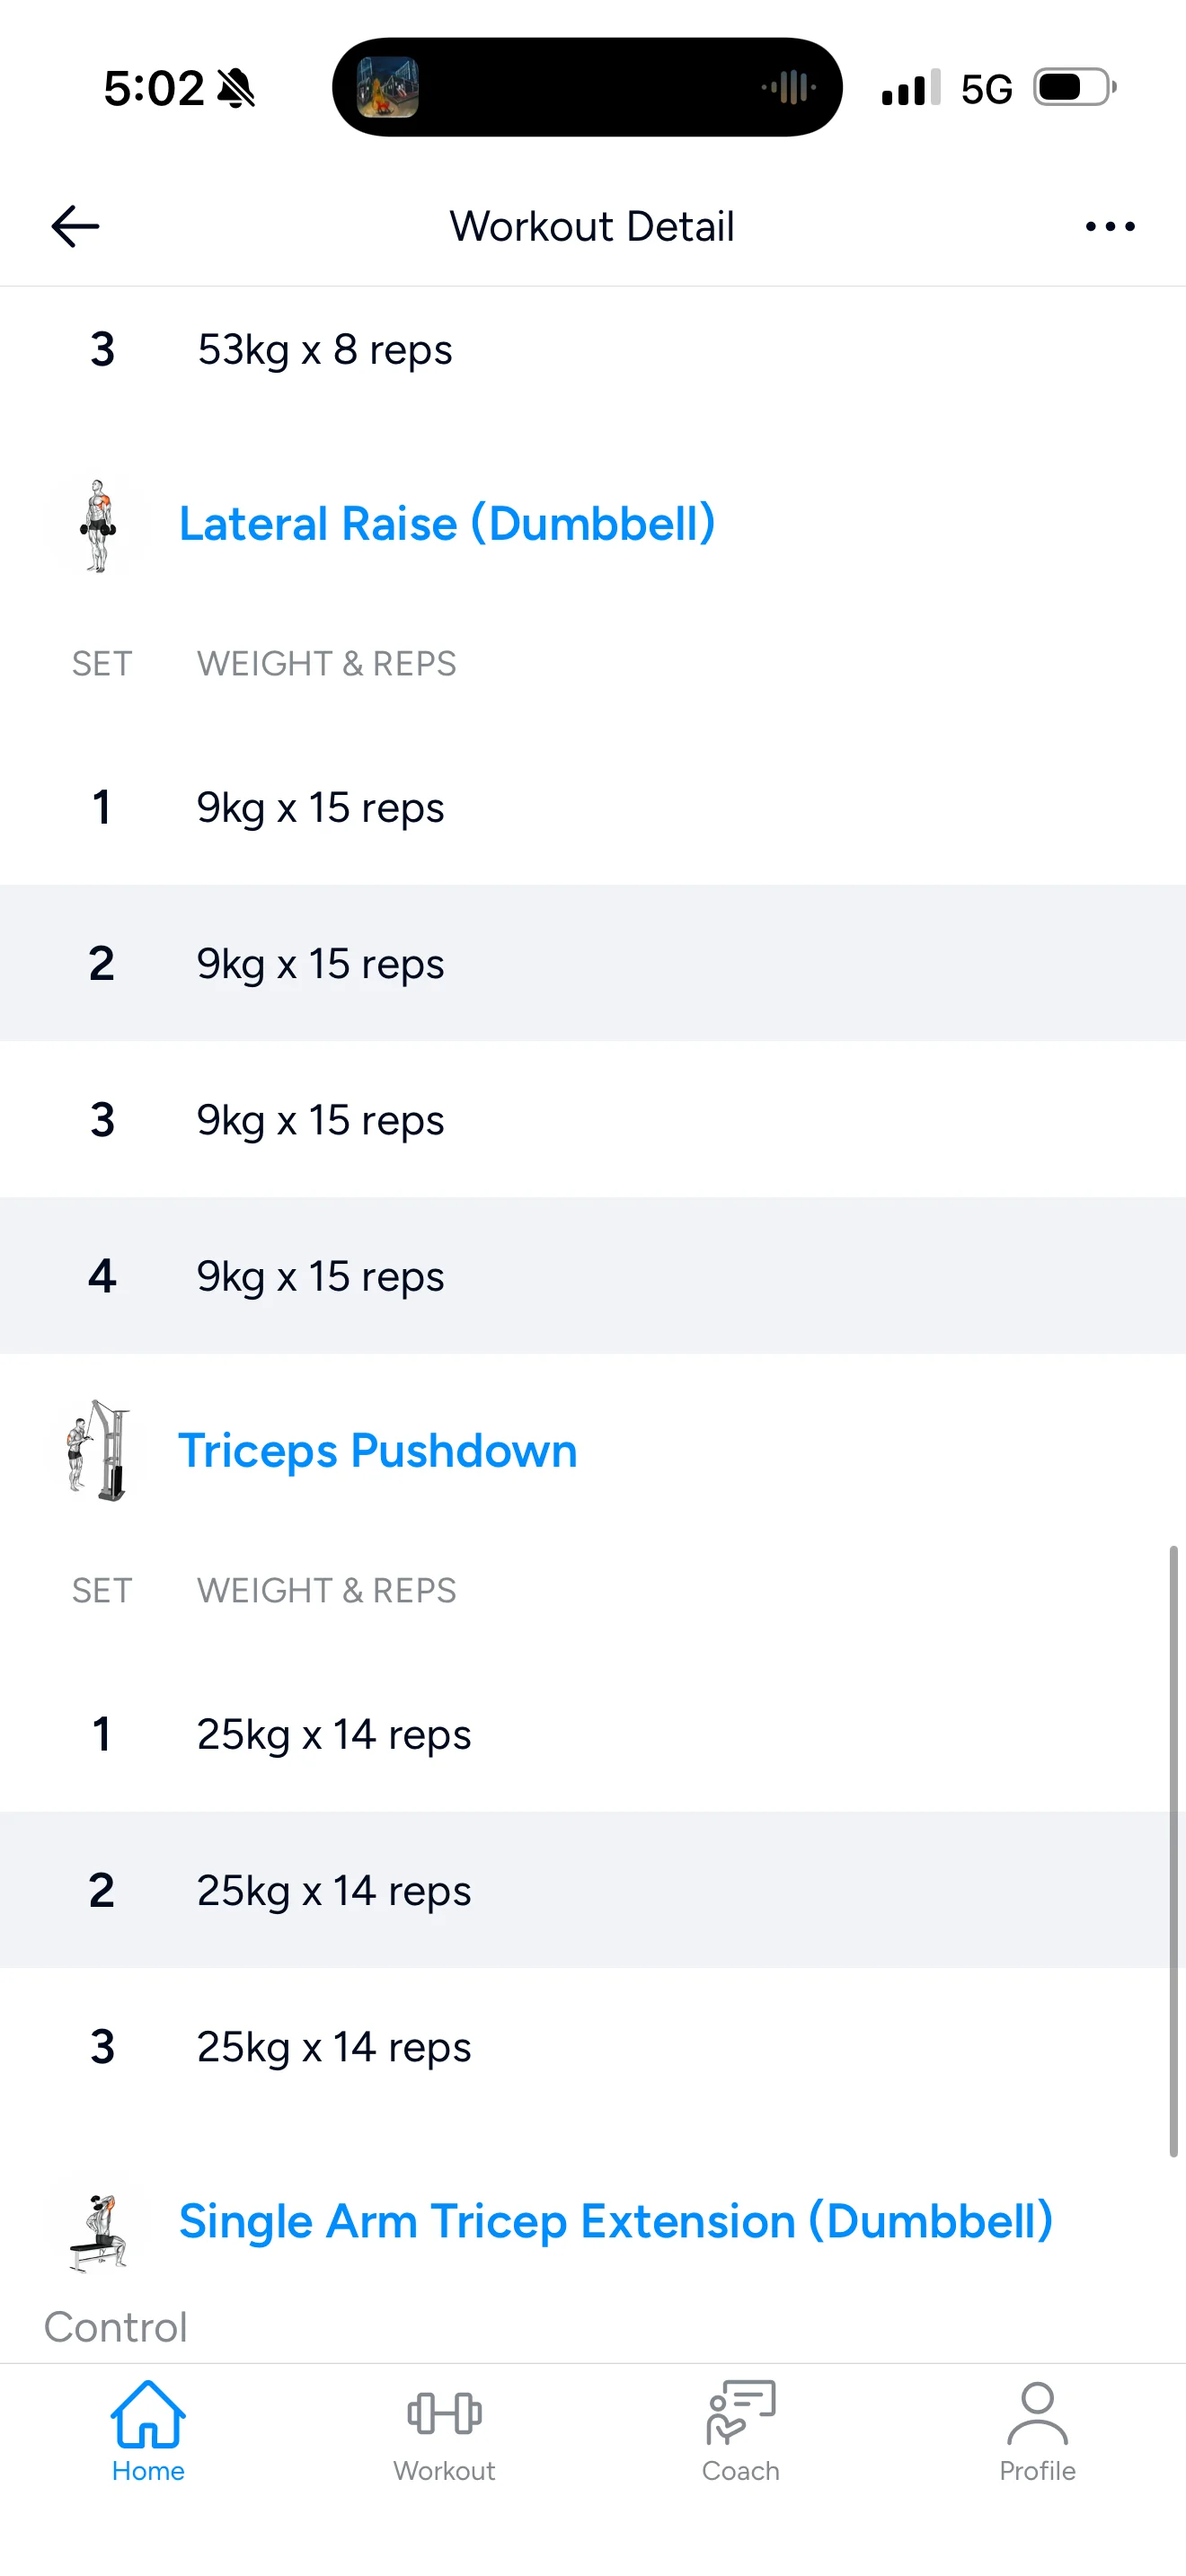Tap the battery icon in status bar
Screen dimensions: 1186x2576
pyautogui.click(x=1074, y=88)
